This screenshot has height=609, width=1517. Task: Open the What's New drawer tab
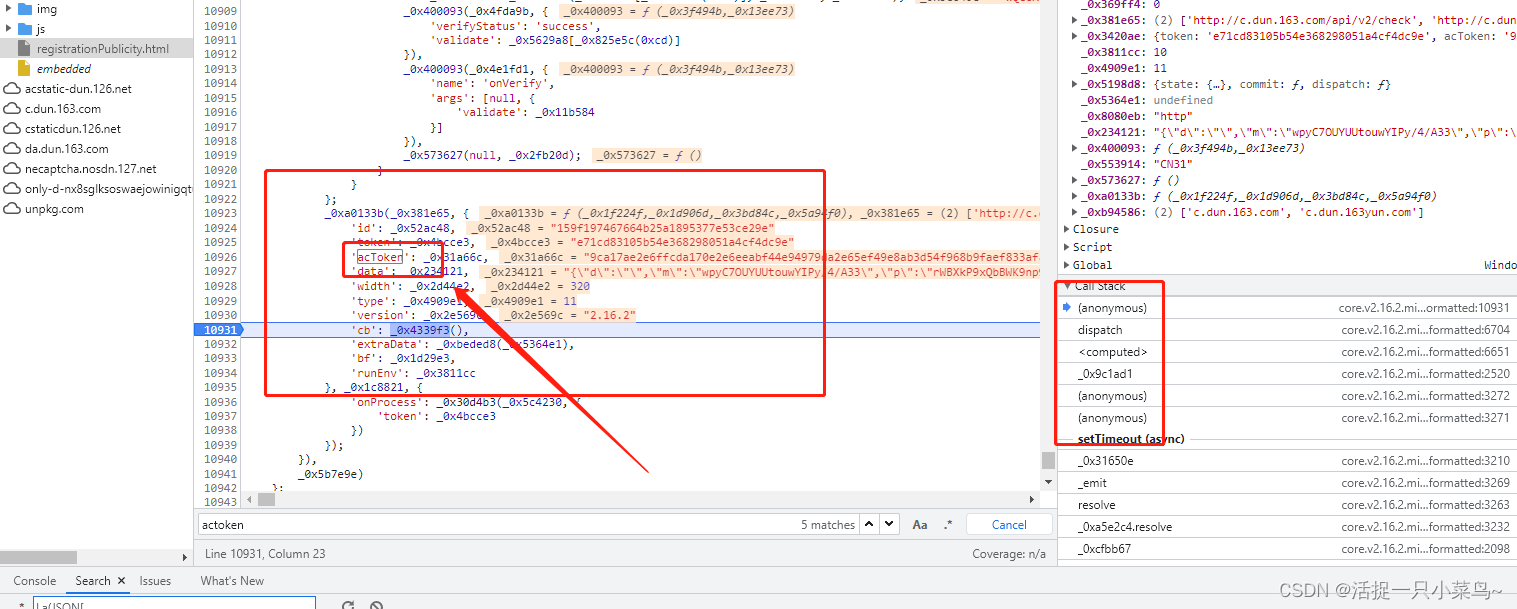coord(232,581)
